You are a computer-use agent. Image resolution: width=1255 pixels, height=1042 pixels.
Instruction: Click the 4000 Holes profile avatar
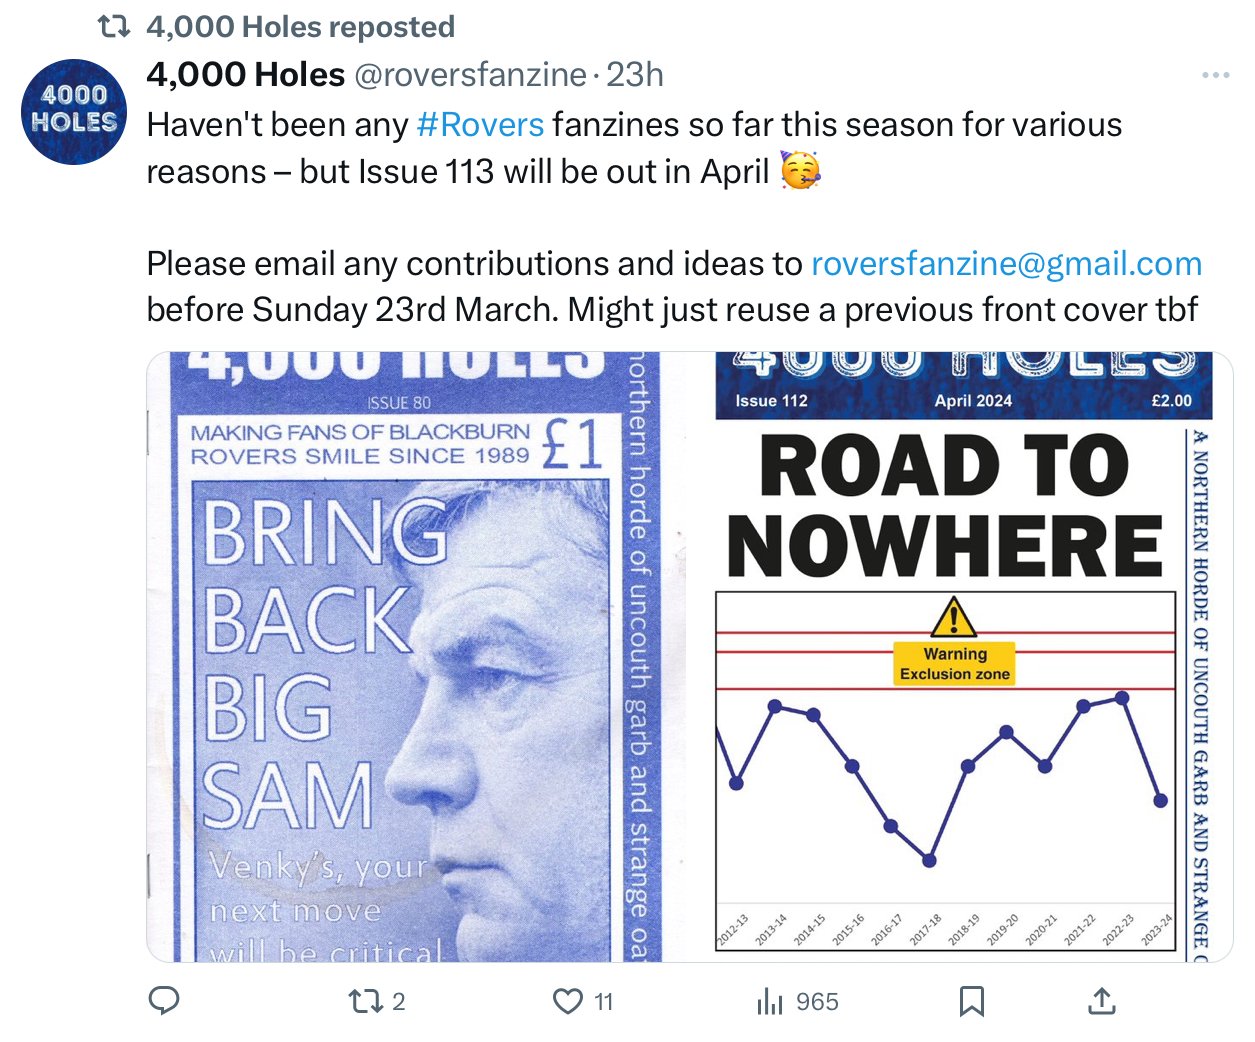click(x=74, y=111)
